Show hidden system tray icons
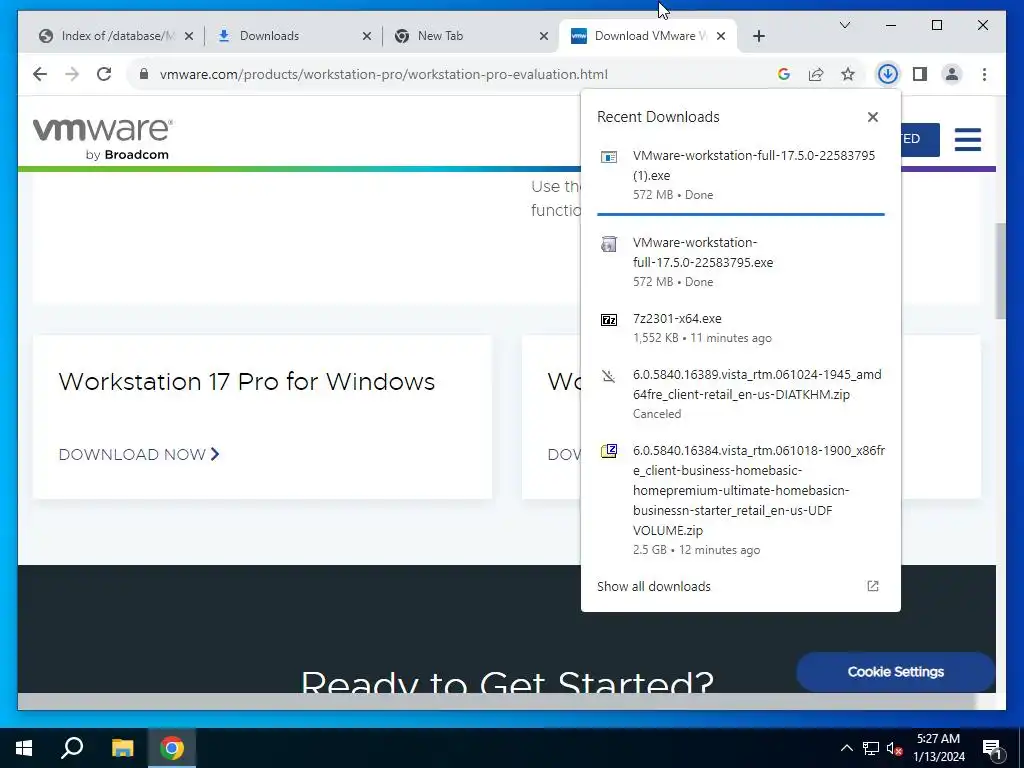 (x=846, y=748)
